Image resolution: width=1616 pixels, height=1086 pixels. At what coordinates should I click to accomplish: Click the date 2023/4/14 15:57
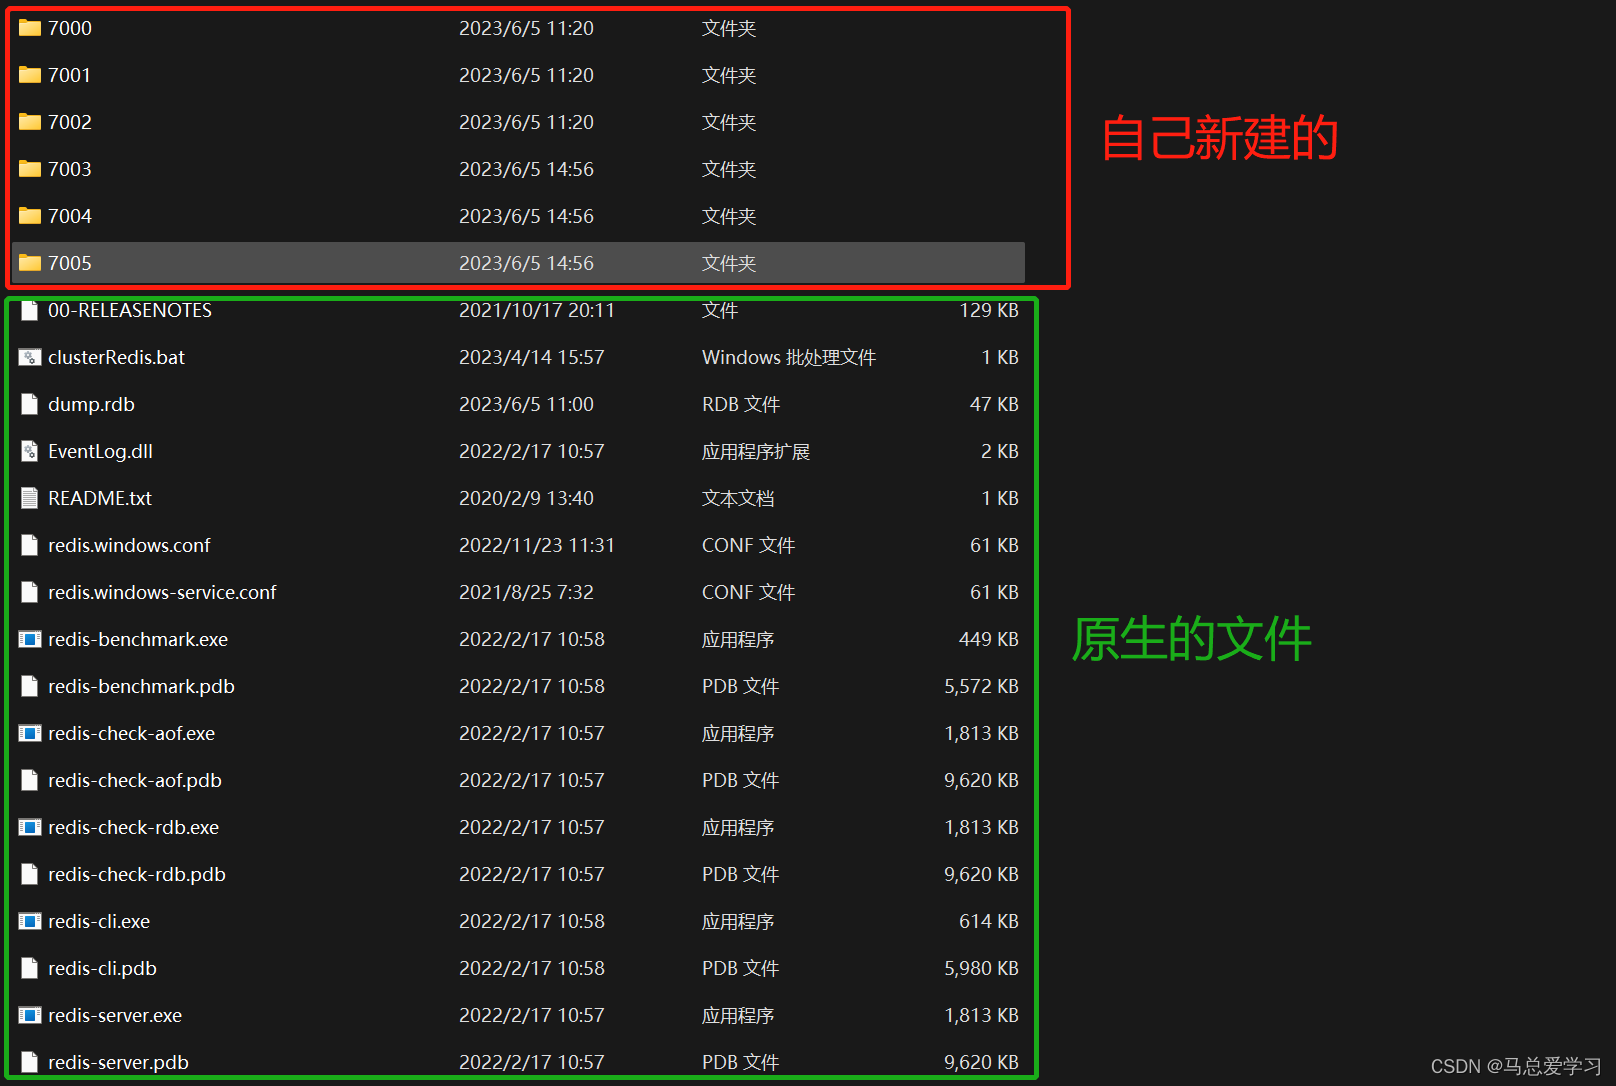pos(532,357)
